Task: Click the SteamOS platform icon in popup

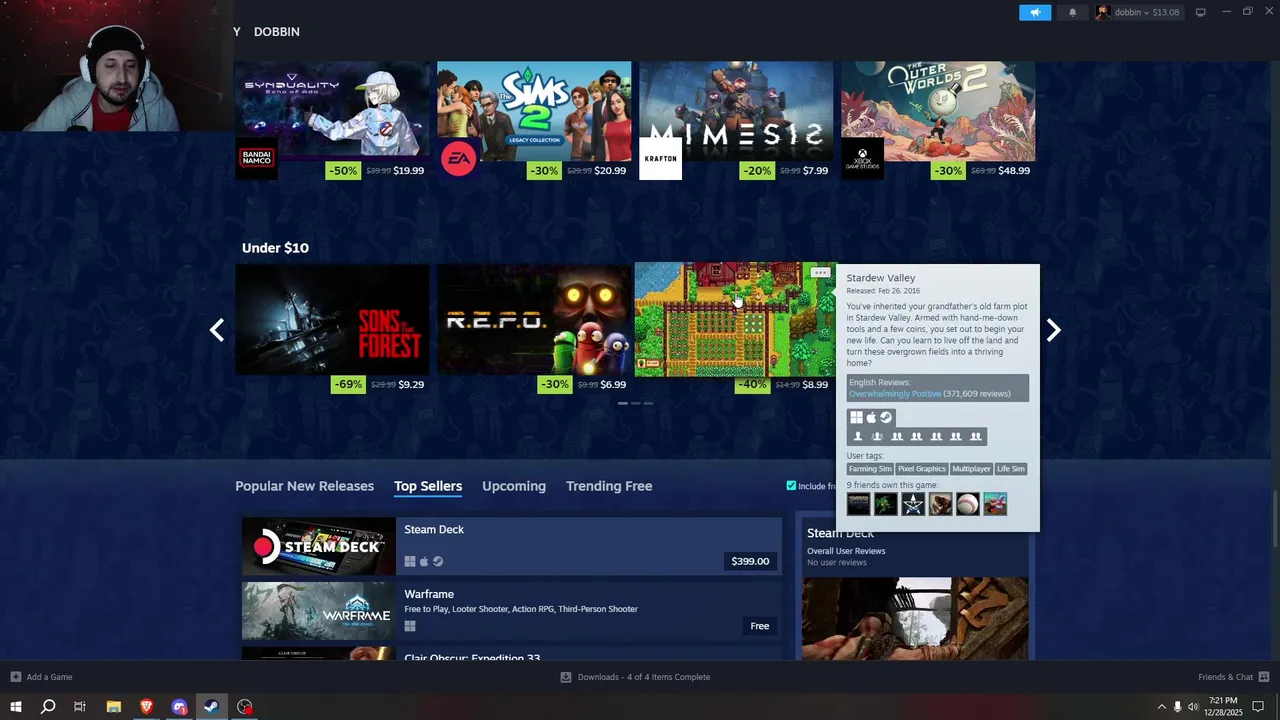Action: point(885,418)
